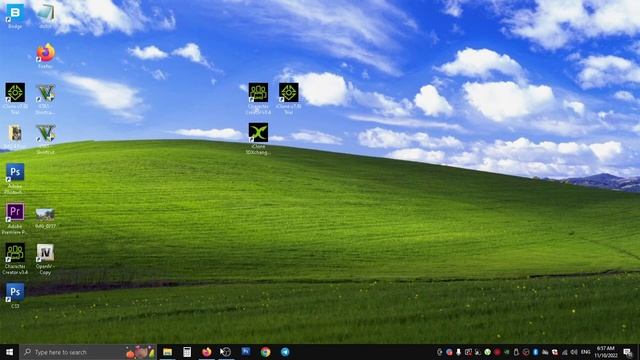Select the OpenIV - Copy shortcut
The height and width of the screenshot is (360, 640).
tap(45, 259)
